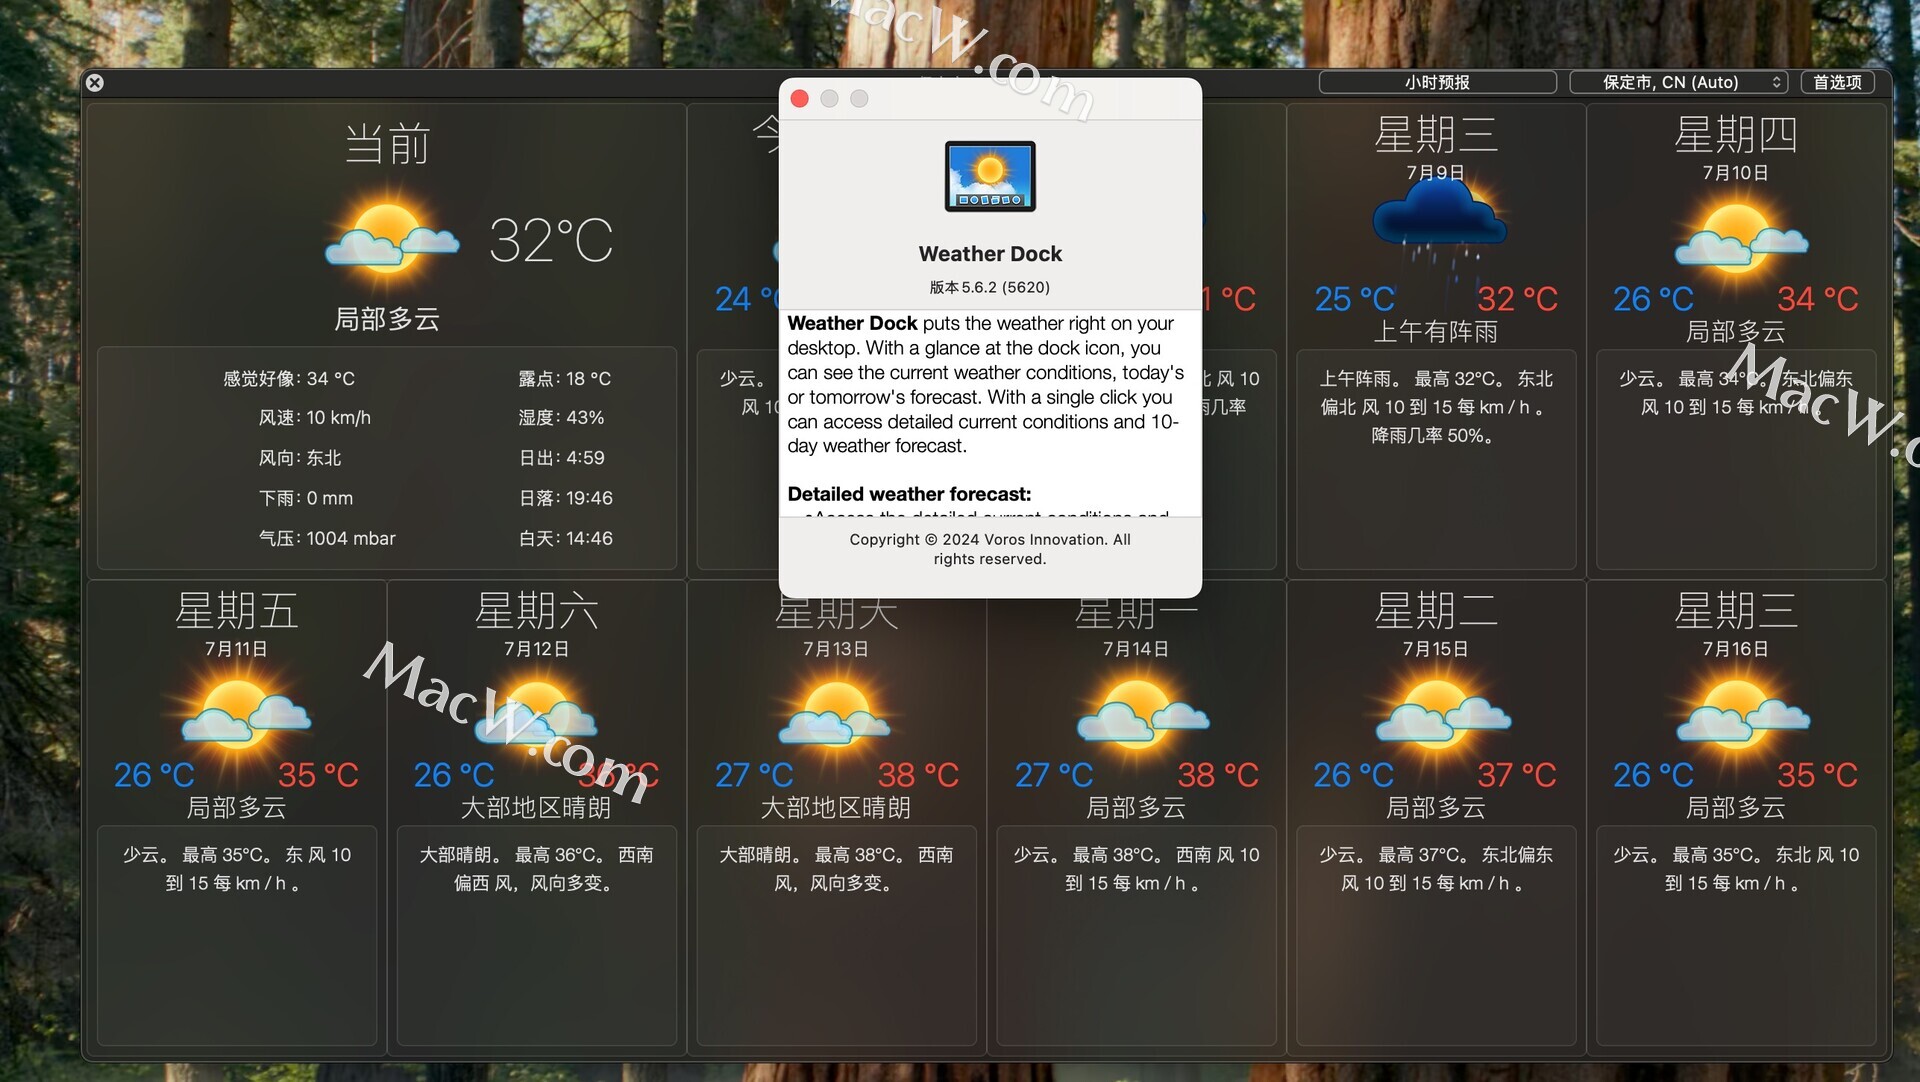Image resolution: width=1920 pixels, height=1082 pixels.
Task: Click the Detailed weather forecast: heading
Action: (x=909, y=494)
